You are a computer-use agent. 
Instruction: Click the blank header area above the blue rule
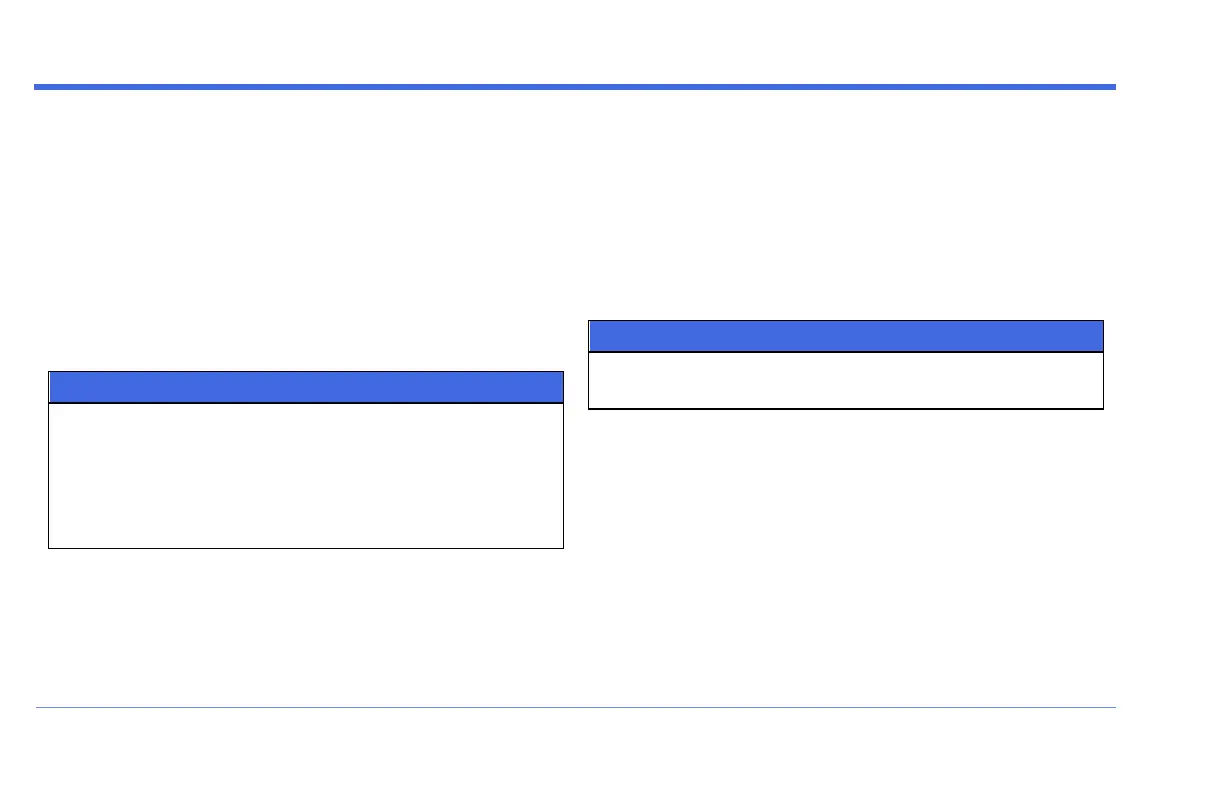coord(574,45)
